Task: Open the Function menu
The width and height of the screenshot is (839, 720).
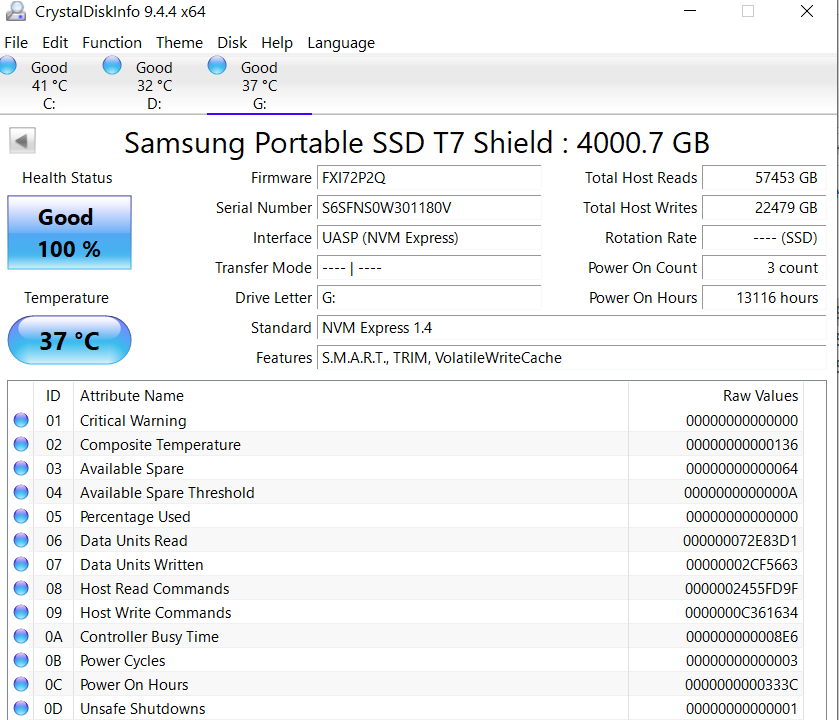Action: [112, 43]
